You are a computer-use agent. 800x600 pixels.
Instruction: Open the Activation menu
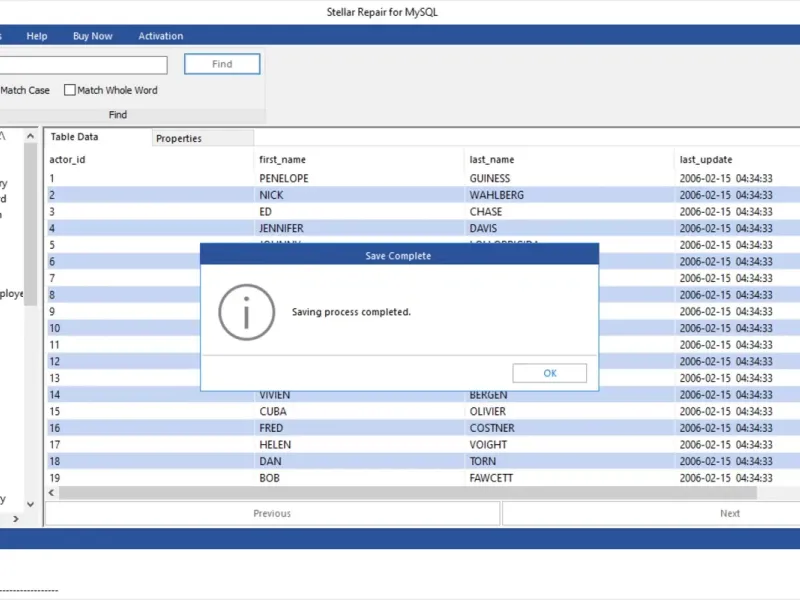pyautogui.click(x=161, y=36)
